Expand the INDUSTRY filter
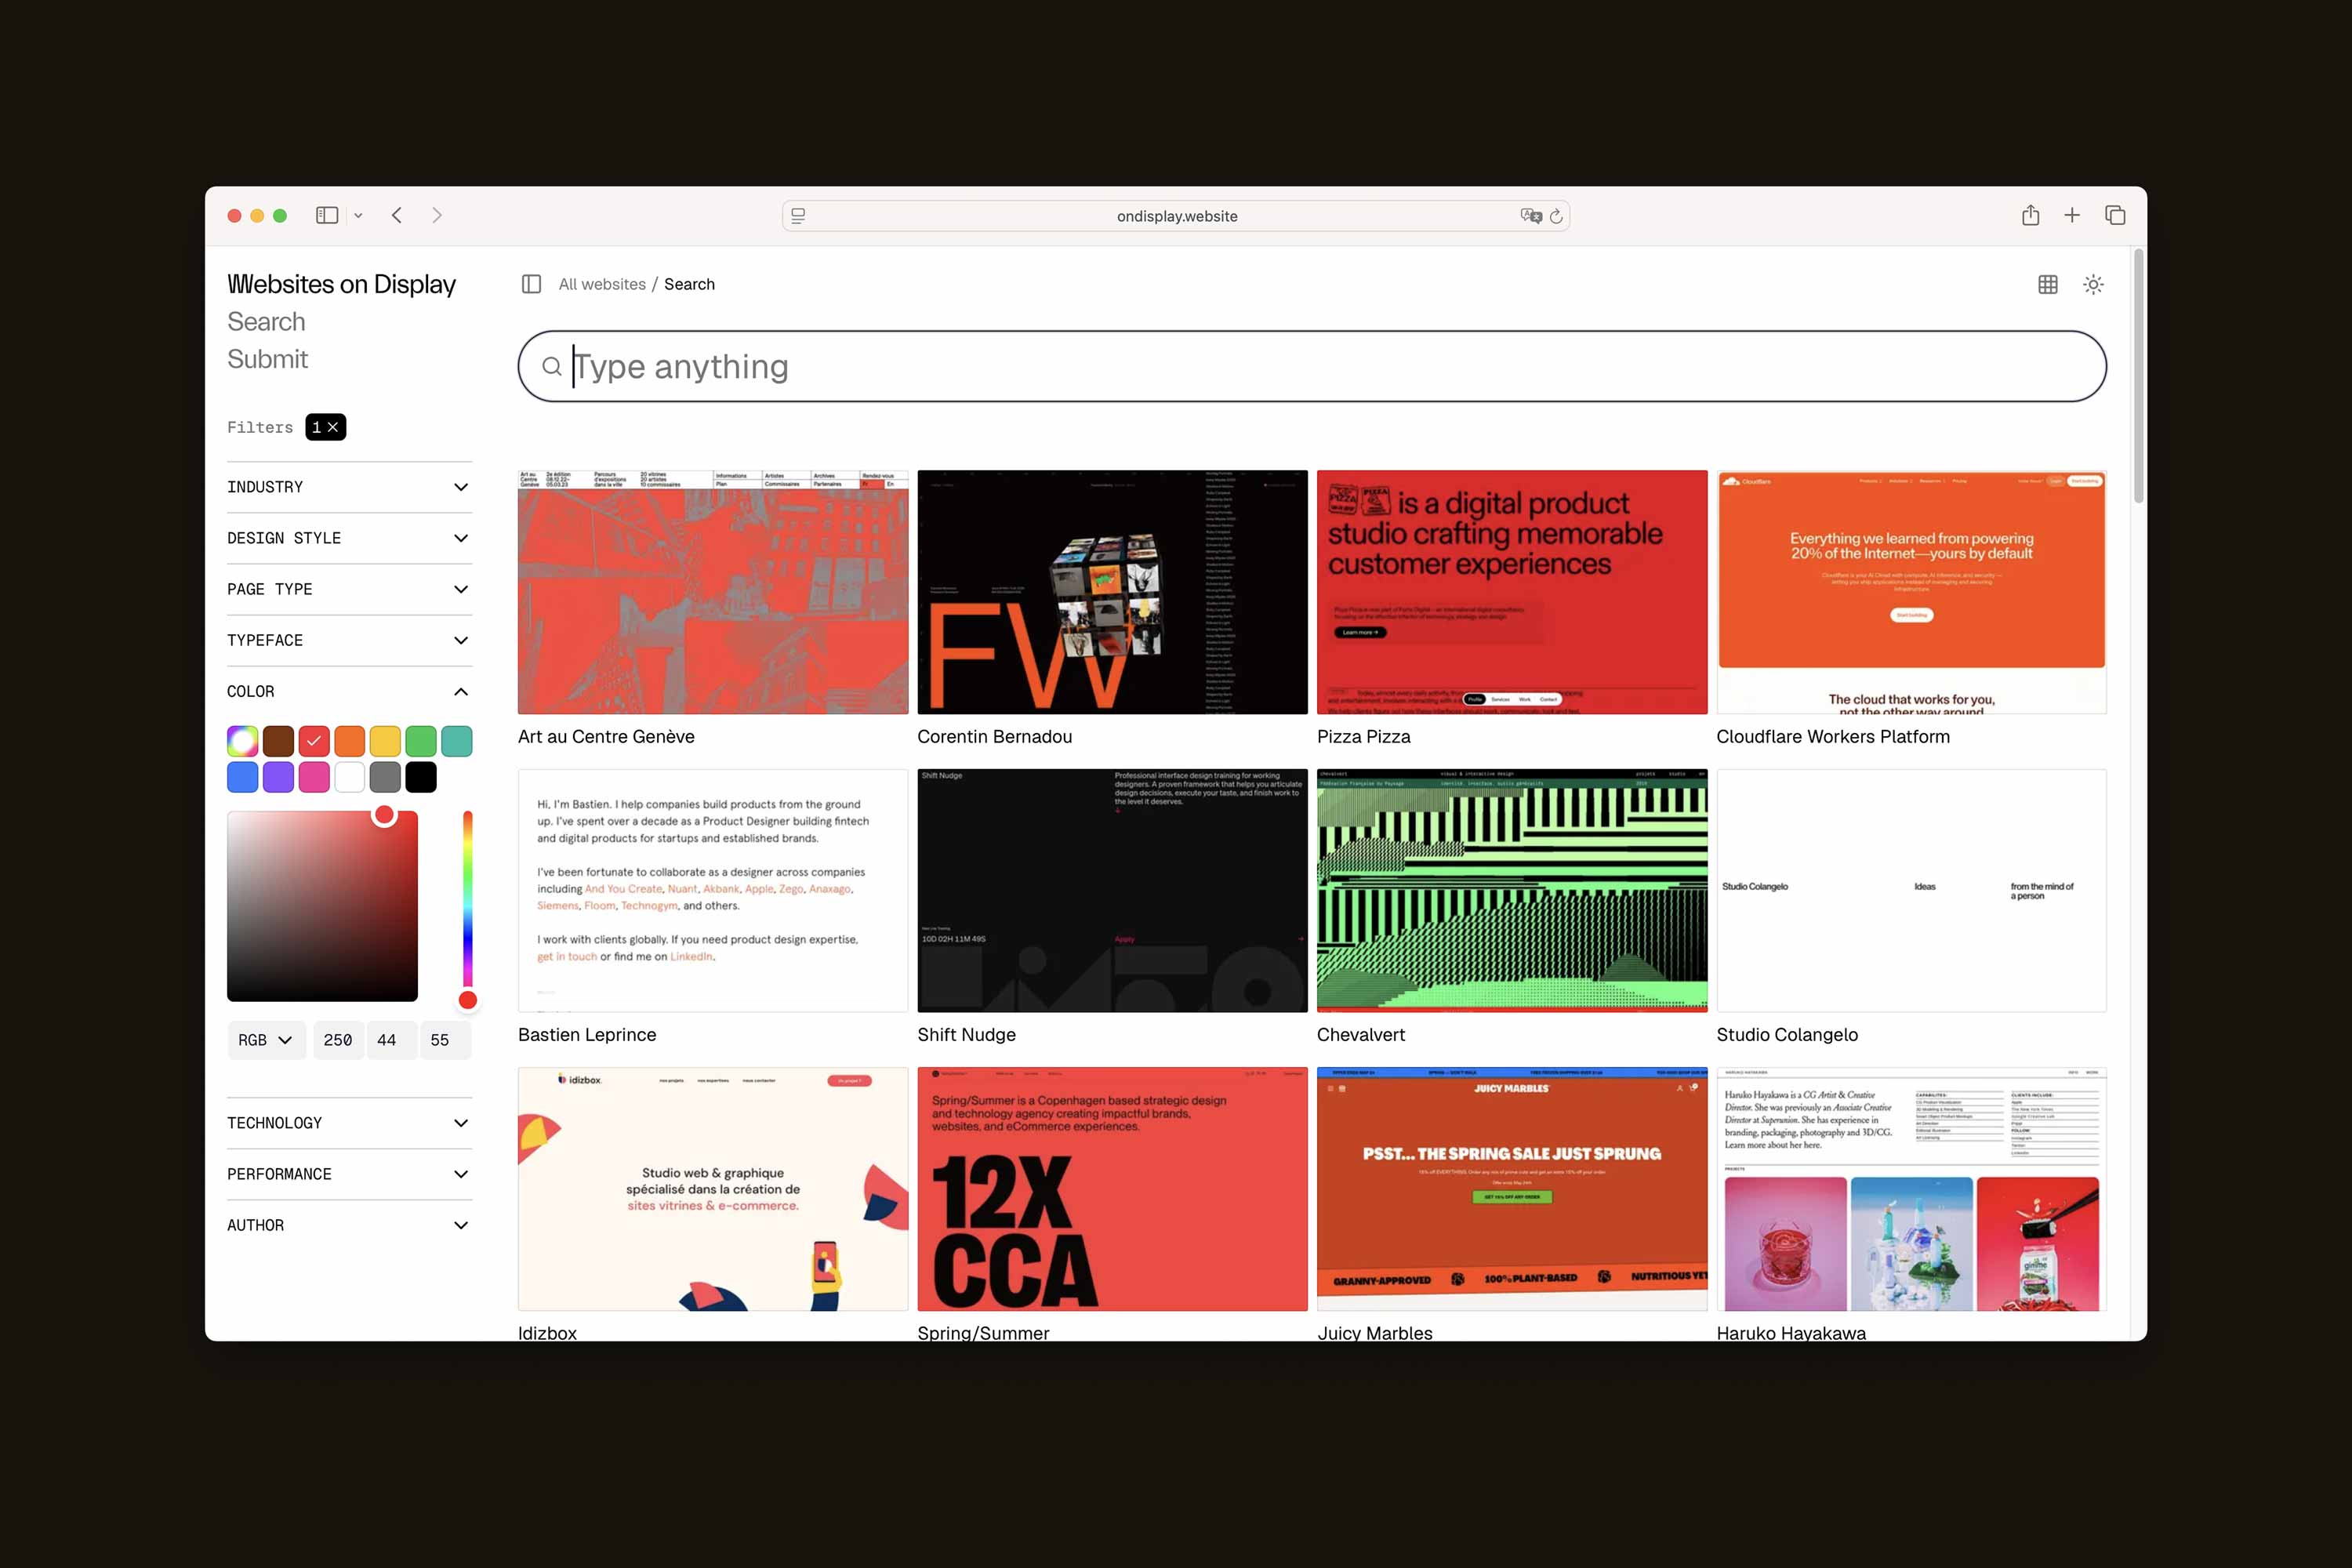The width and height of the screenshot is (2352, 1568). (349, 487)
